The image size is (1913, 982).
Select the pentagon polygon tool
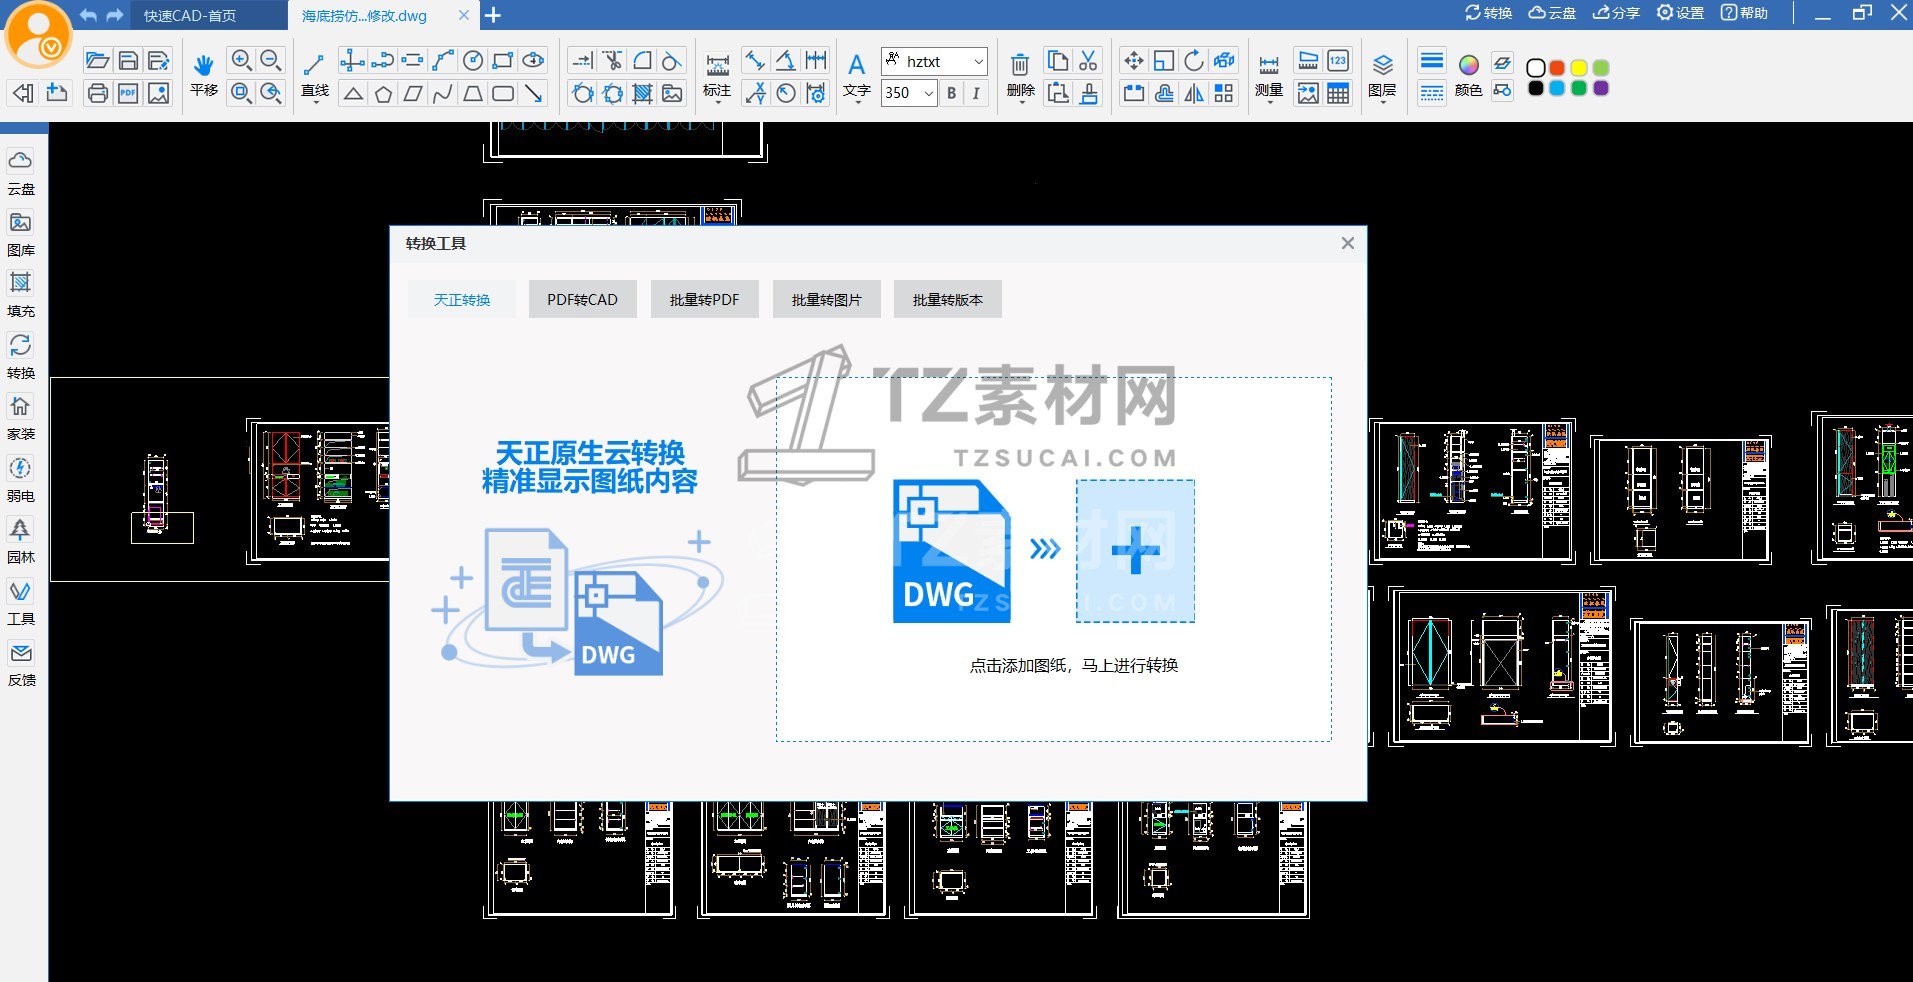[x=383, y=94]
